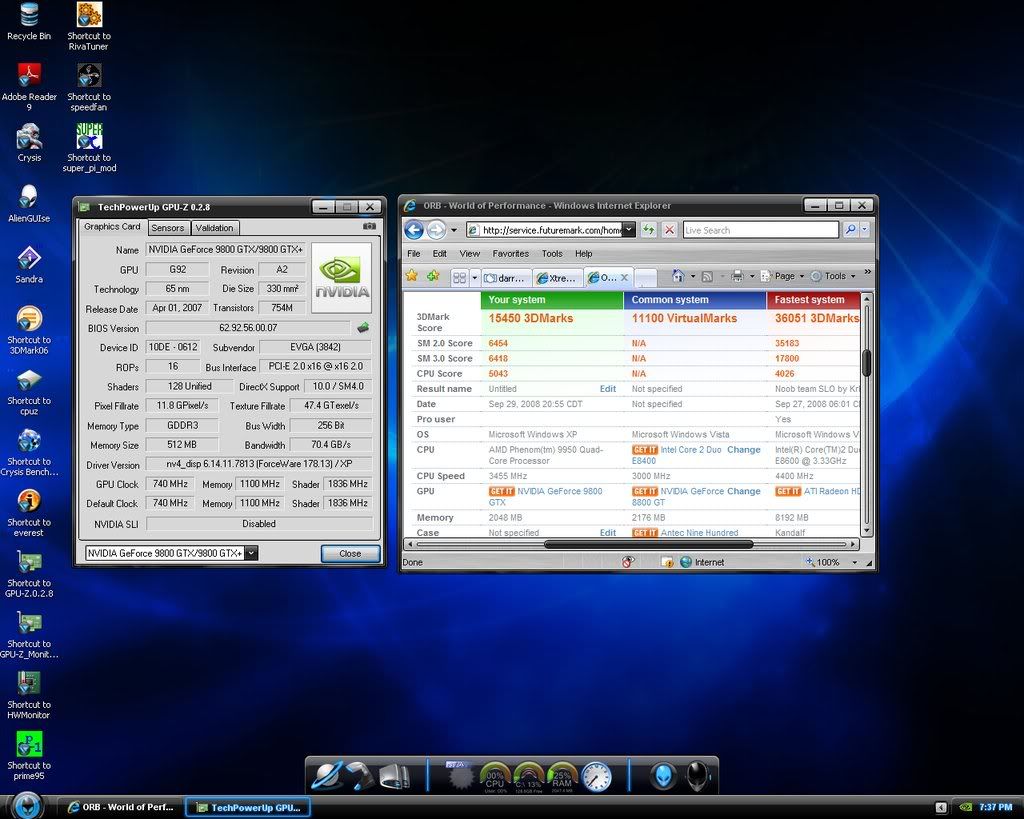Screen dimensions: 1024x819
Task: Select the Shortcut to RivaTuner icon
Action: tap(89, 26)
